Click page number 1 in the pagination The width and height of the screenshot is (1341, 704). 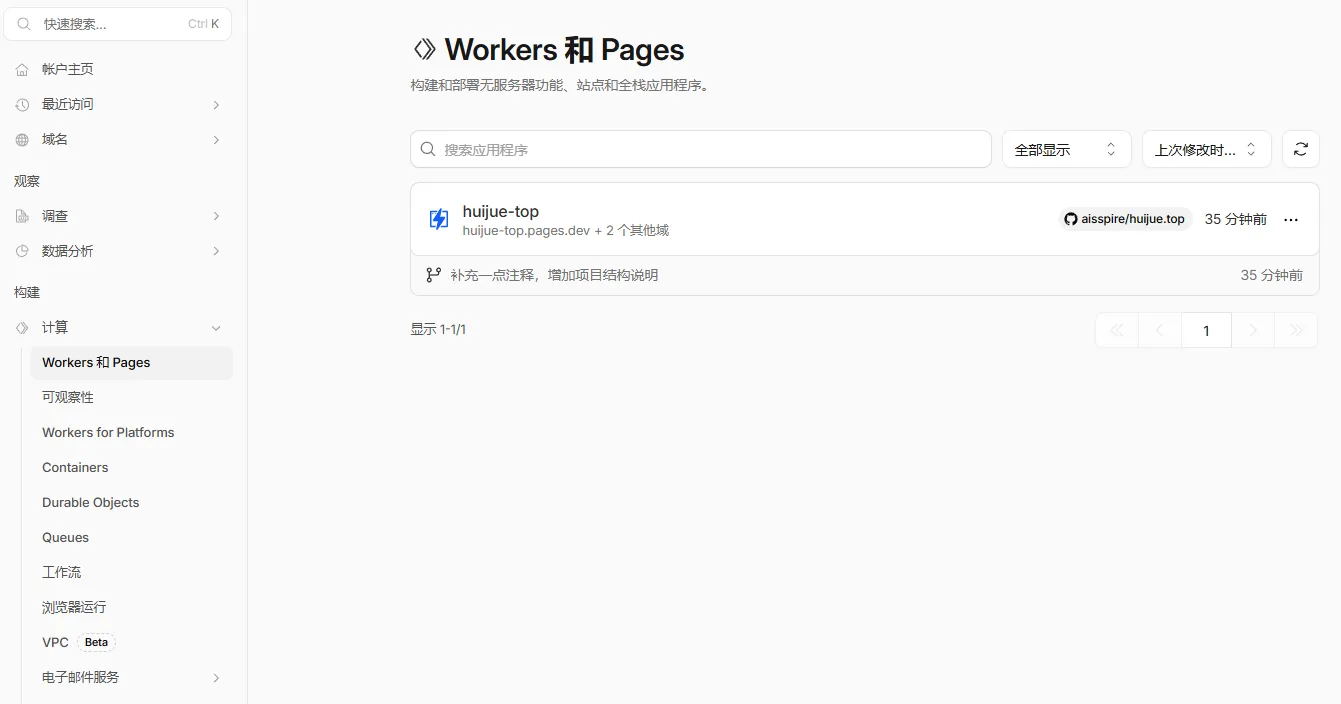[x=1206, y=330]
